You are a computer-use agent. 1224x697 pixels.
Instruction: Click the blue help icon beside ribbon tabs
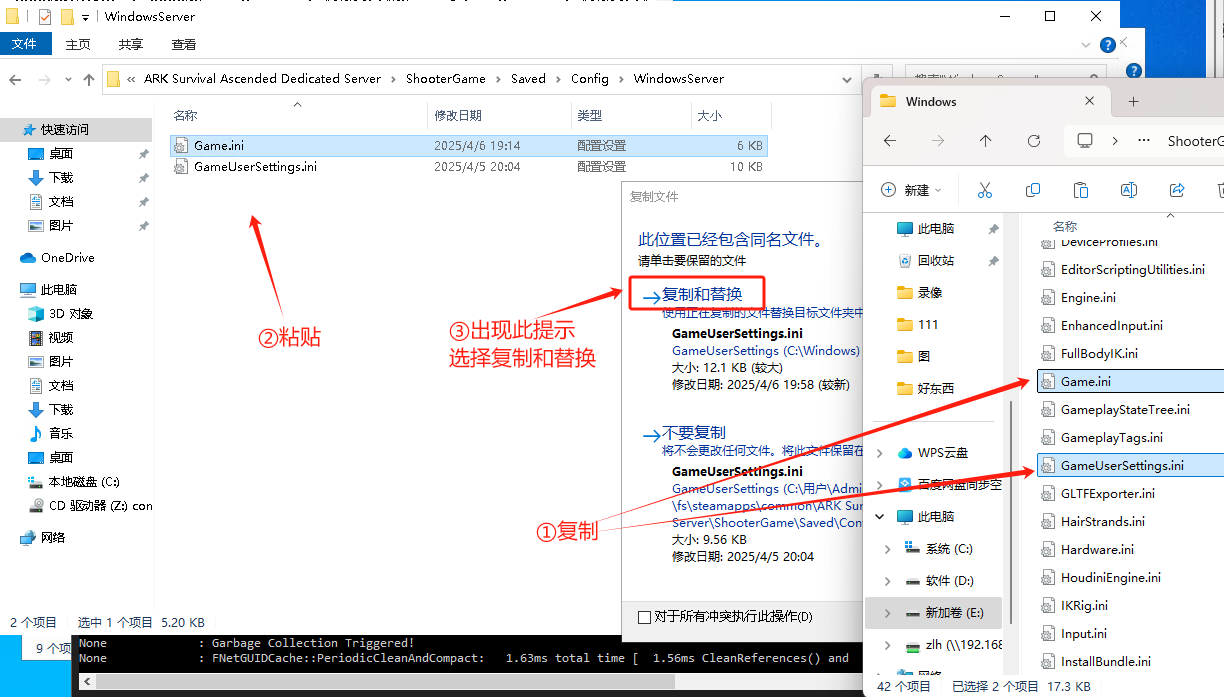1107,45
